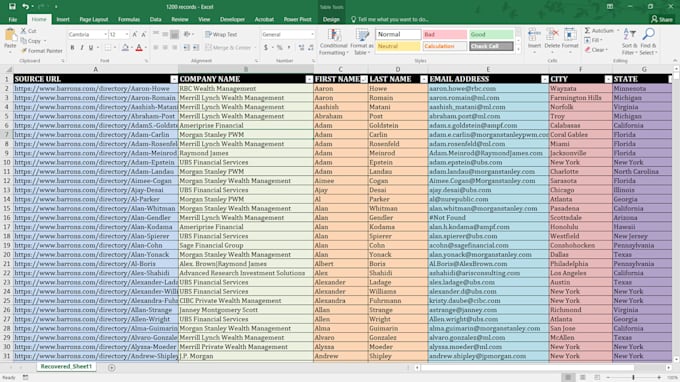Apply the accounting dollar format
This screenshot has height=382, width=680.
coord(266,47)
